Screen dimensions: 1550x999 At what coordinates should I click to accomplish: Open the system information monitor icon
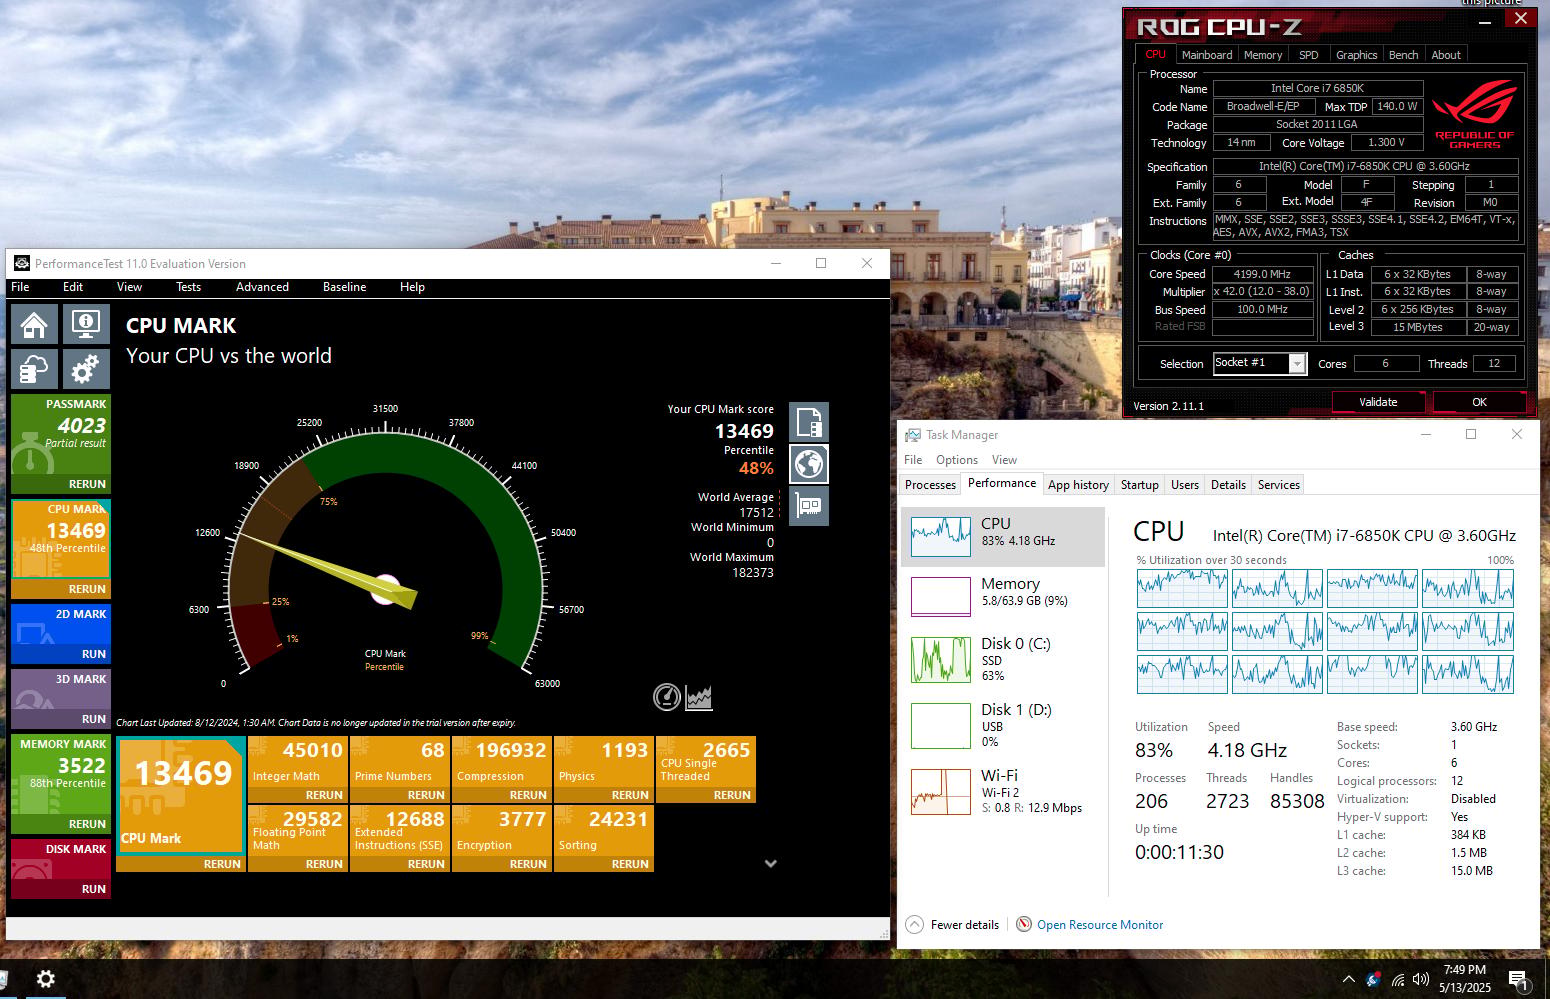[86, 324]
